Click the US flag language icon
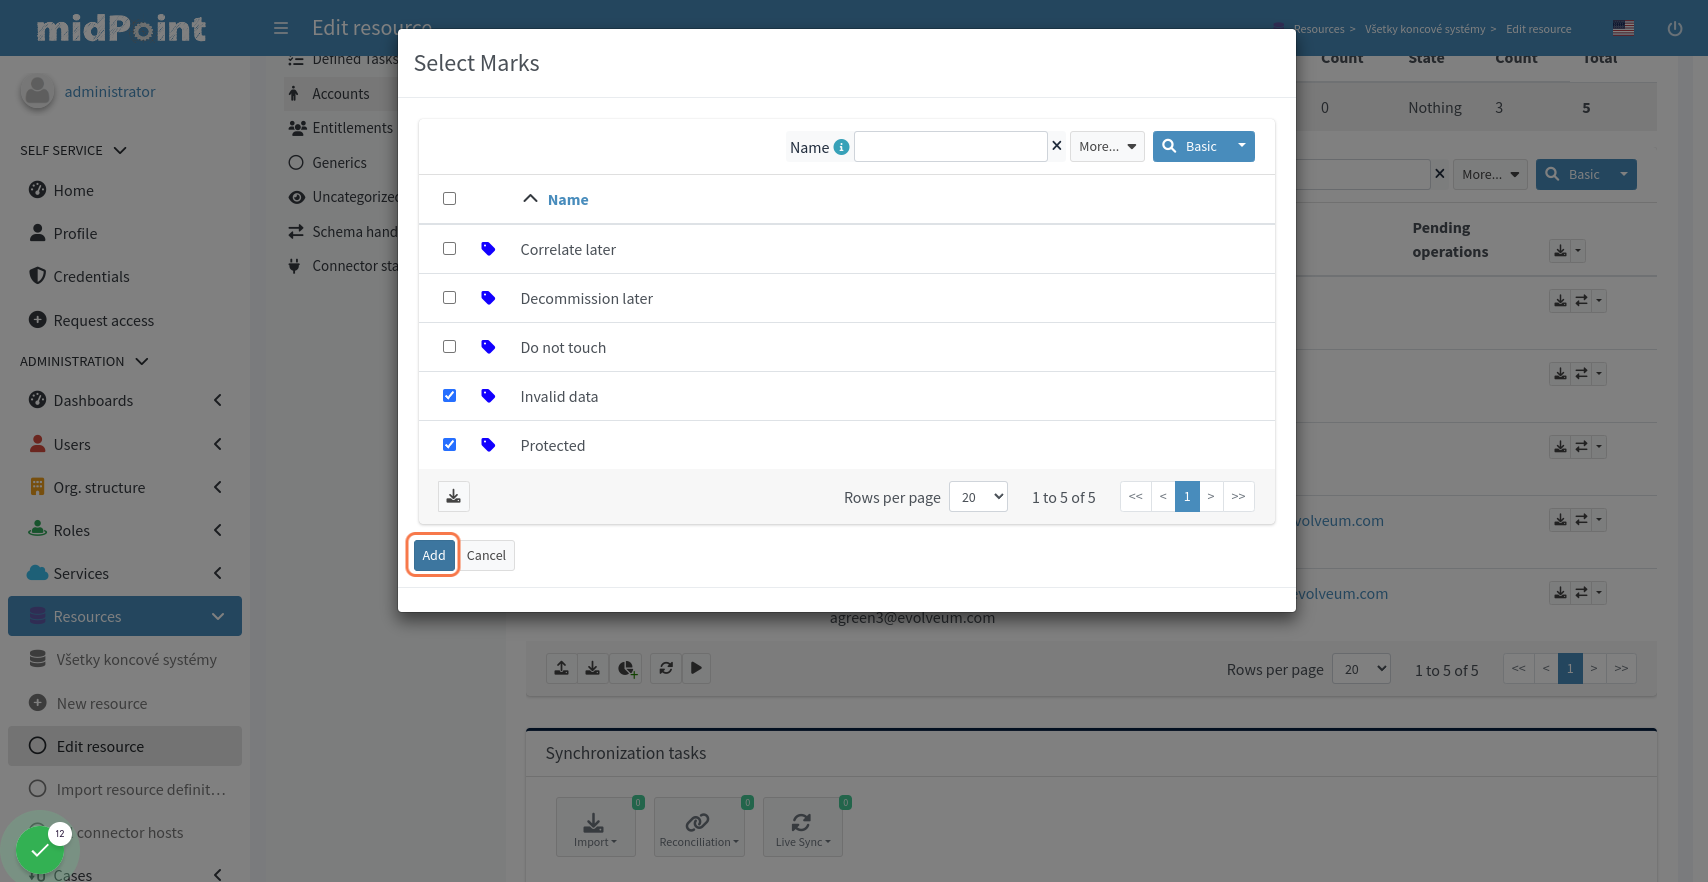The height and width of the screenshot is (882, 1708). pyautogui.click(x=1623, y=28)
